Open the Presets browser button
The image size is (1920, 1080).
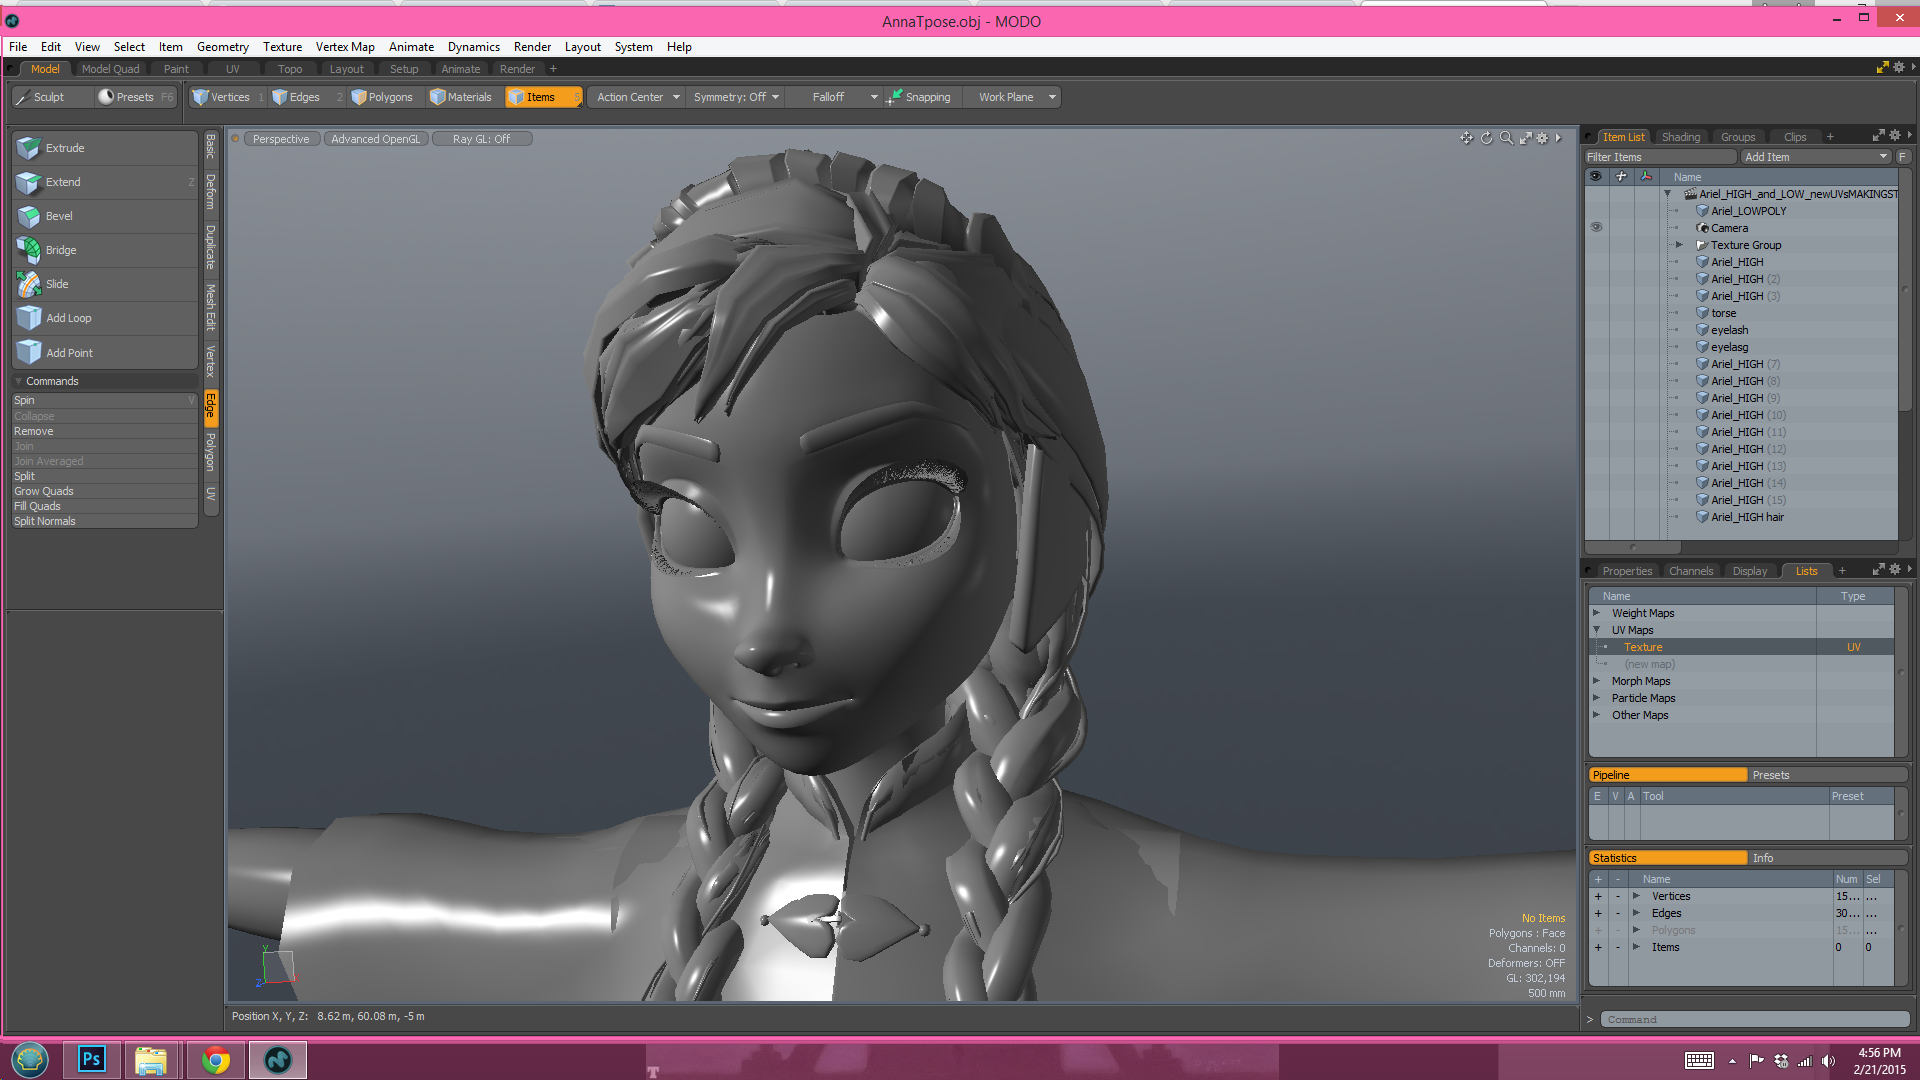tap(135, 97)
